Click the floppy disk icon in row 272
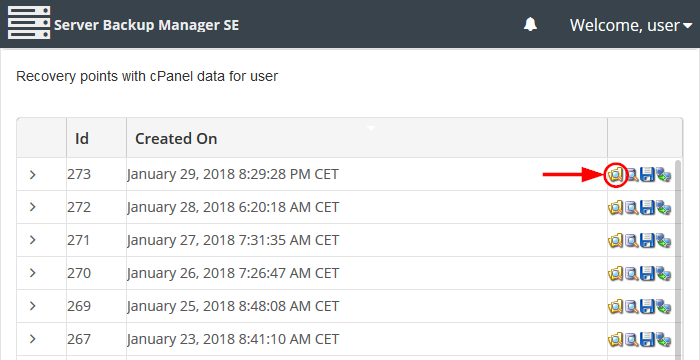The width and height of the screenshot is (700, 360). click(647, 208)
